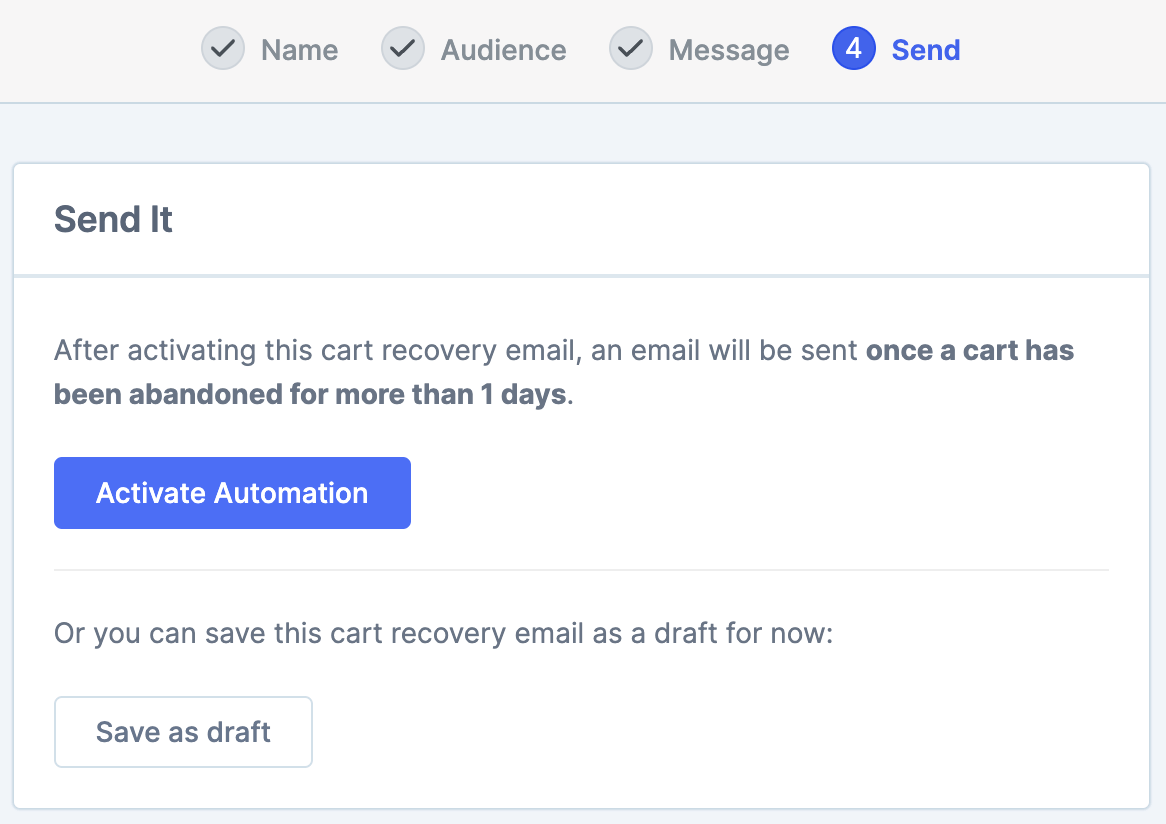Click the checkmark icon beside Message
Screen dimensions: 1166x824
click(x=631, y=49)
